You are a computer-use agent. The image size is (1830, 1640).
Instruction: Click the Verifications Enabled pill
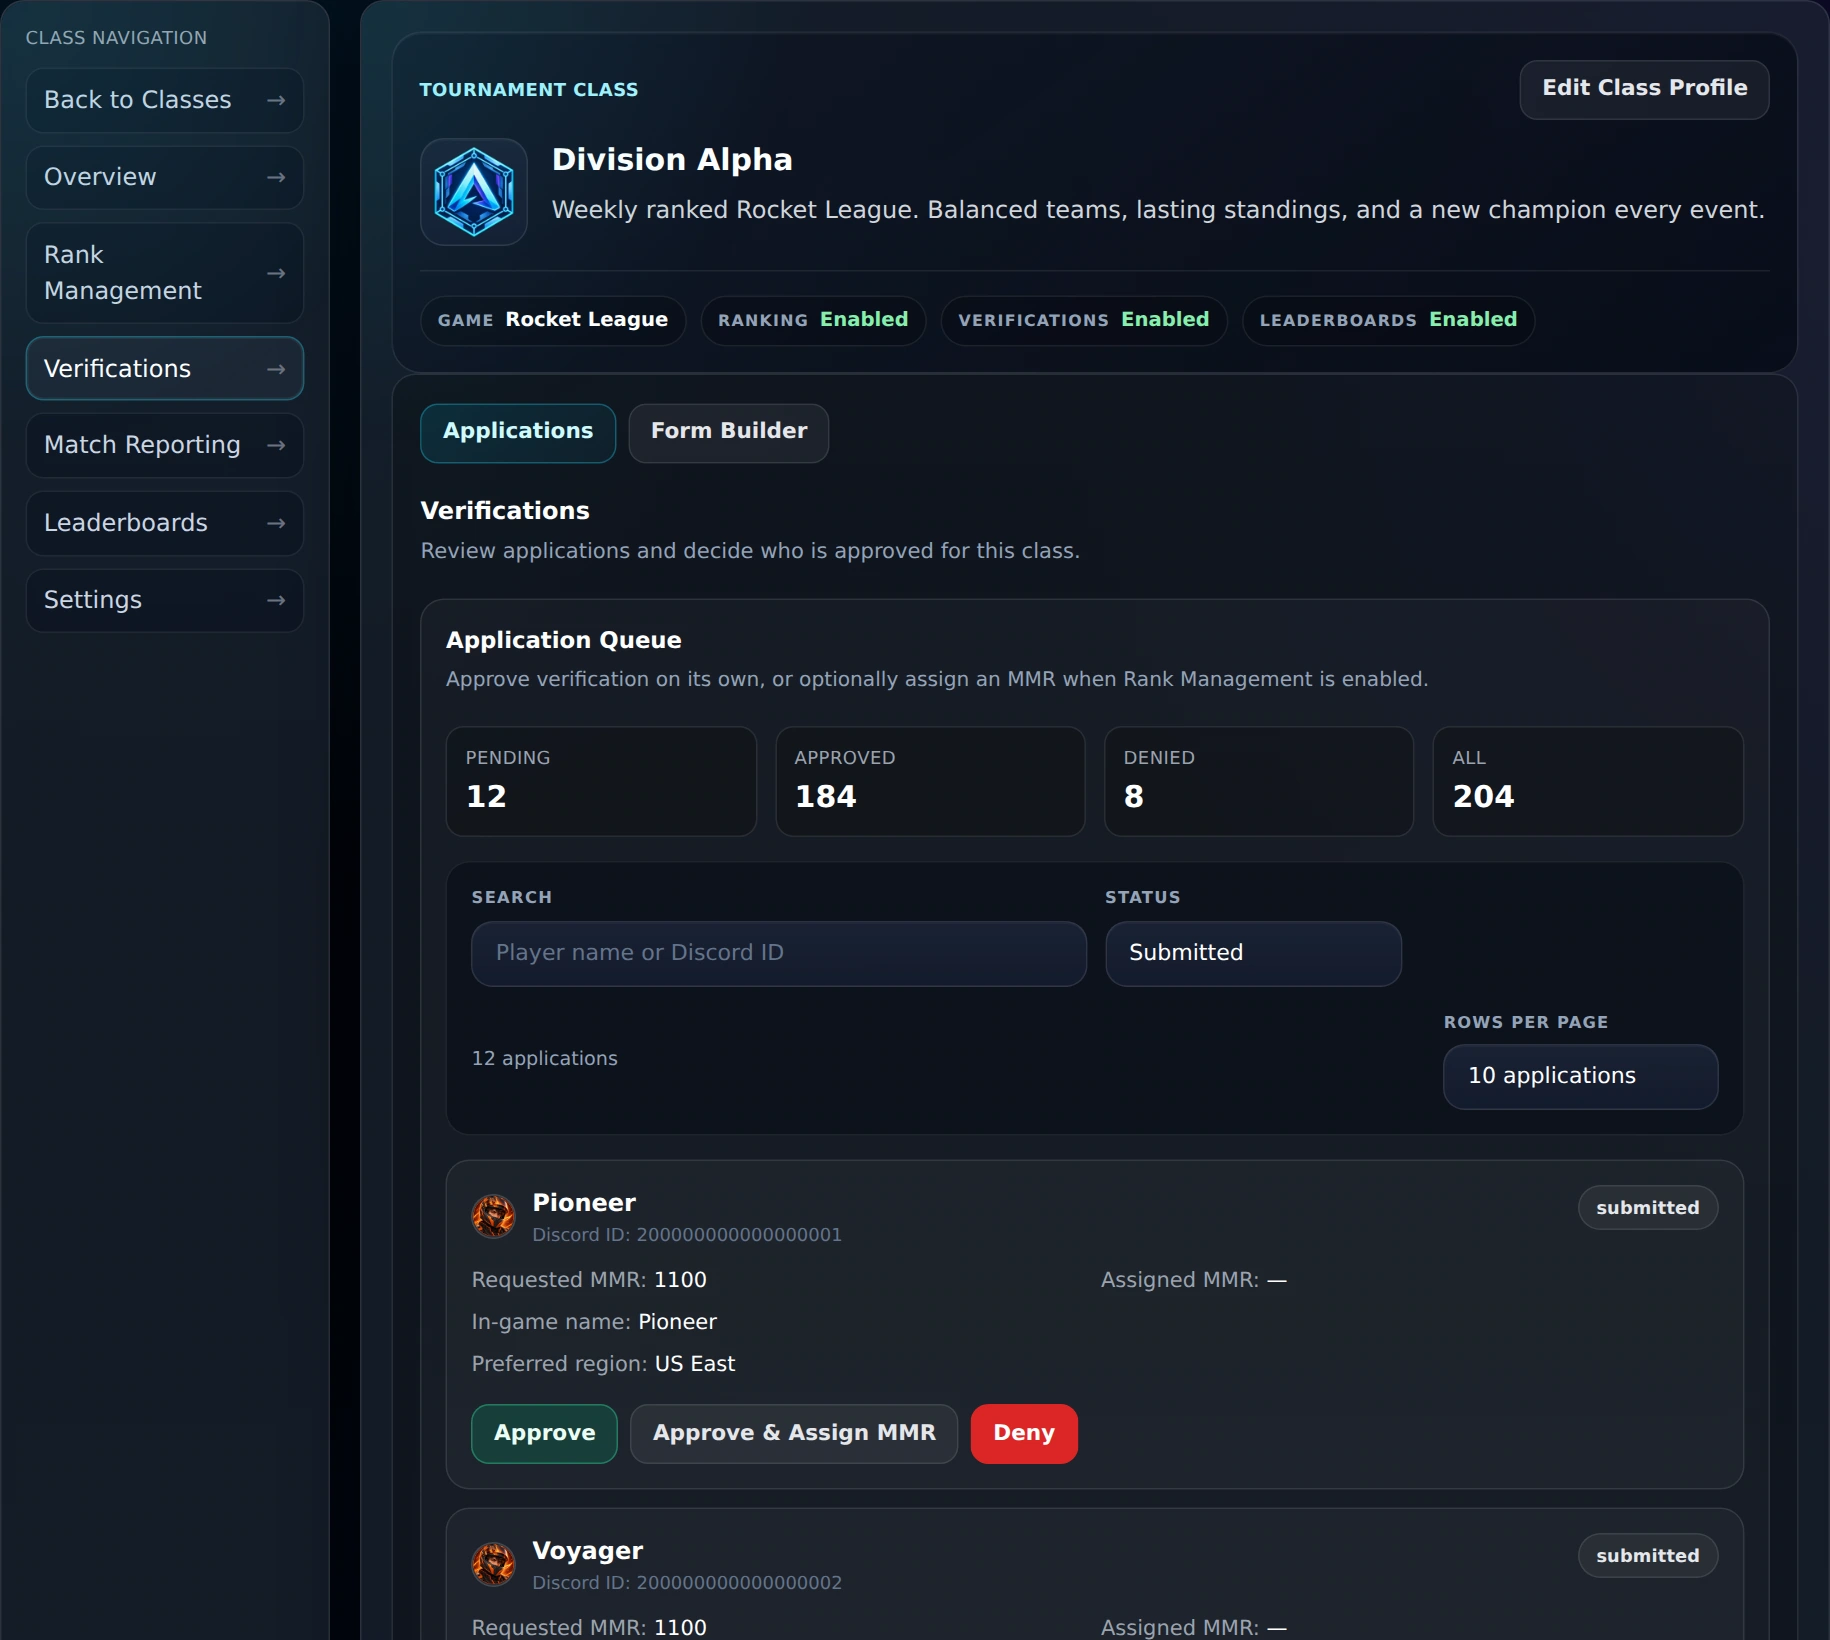tap(1084, 321)
